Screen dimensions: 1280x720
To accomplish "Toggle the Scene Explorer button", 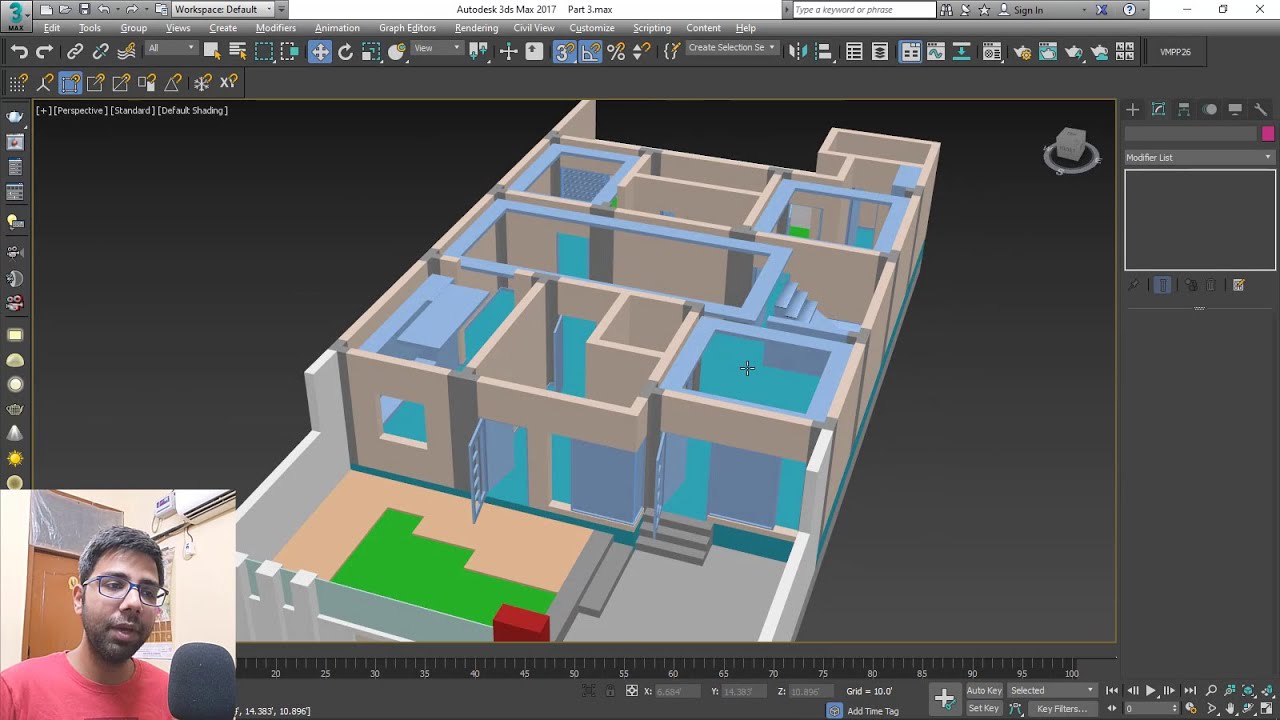I will point(854,52).
